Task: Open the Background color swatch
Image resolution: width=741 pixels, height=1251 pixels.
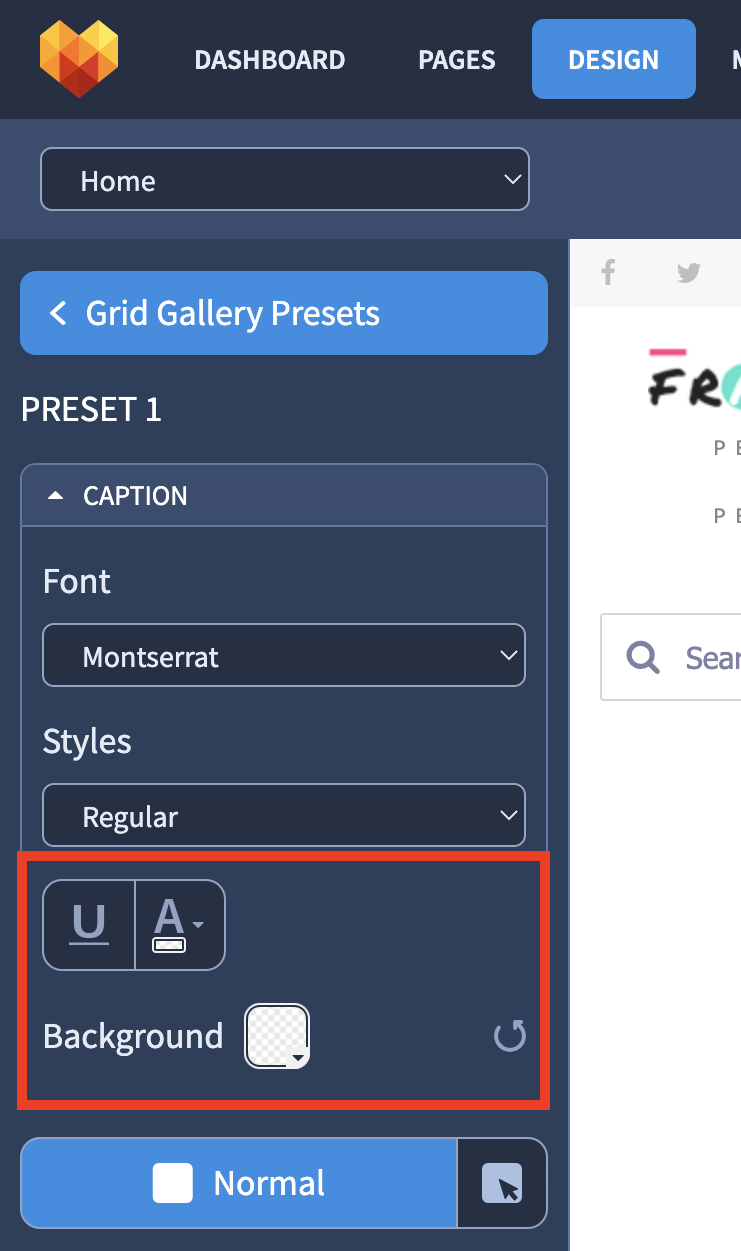Action: pyautogui.click(x=278, y=1037)
